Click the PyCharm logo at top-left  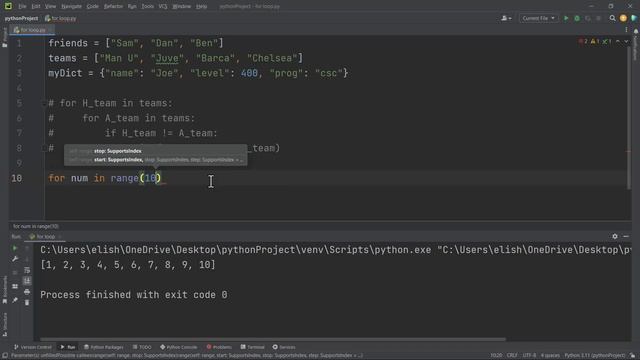(x=8, y=6)
